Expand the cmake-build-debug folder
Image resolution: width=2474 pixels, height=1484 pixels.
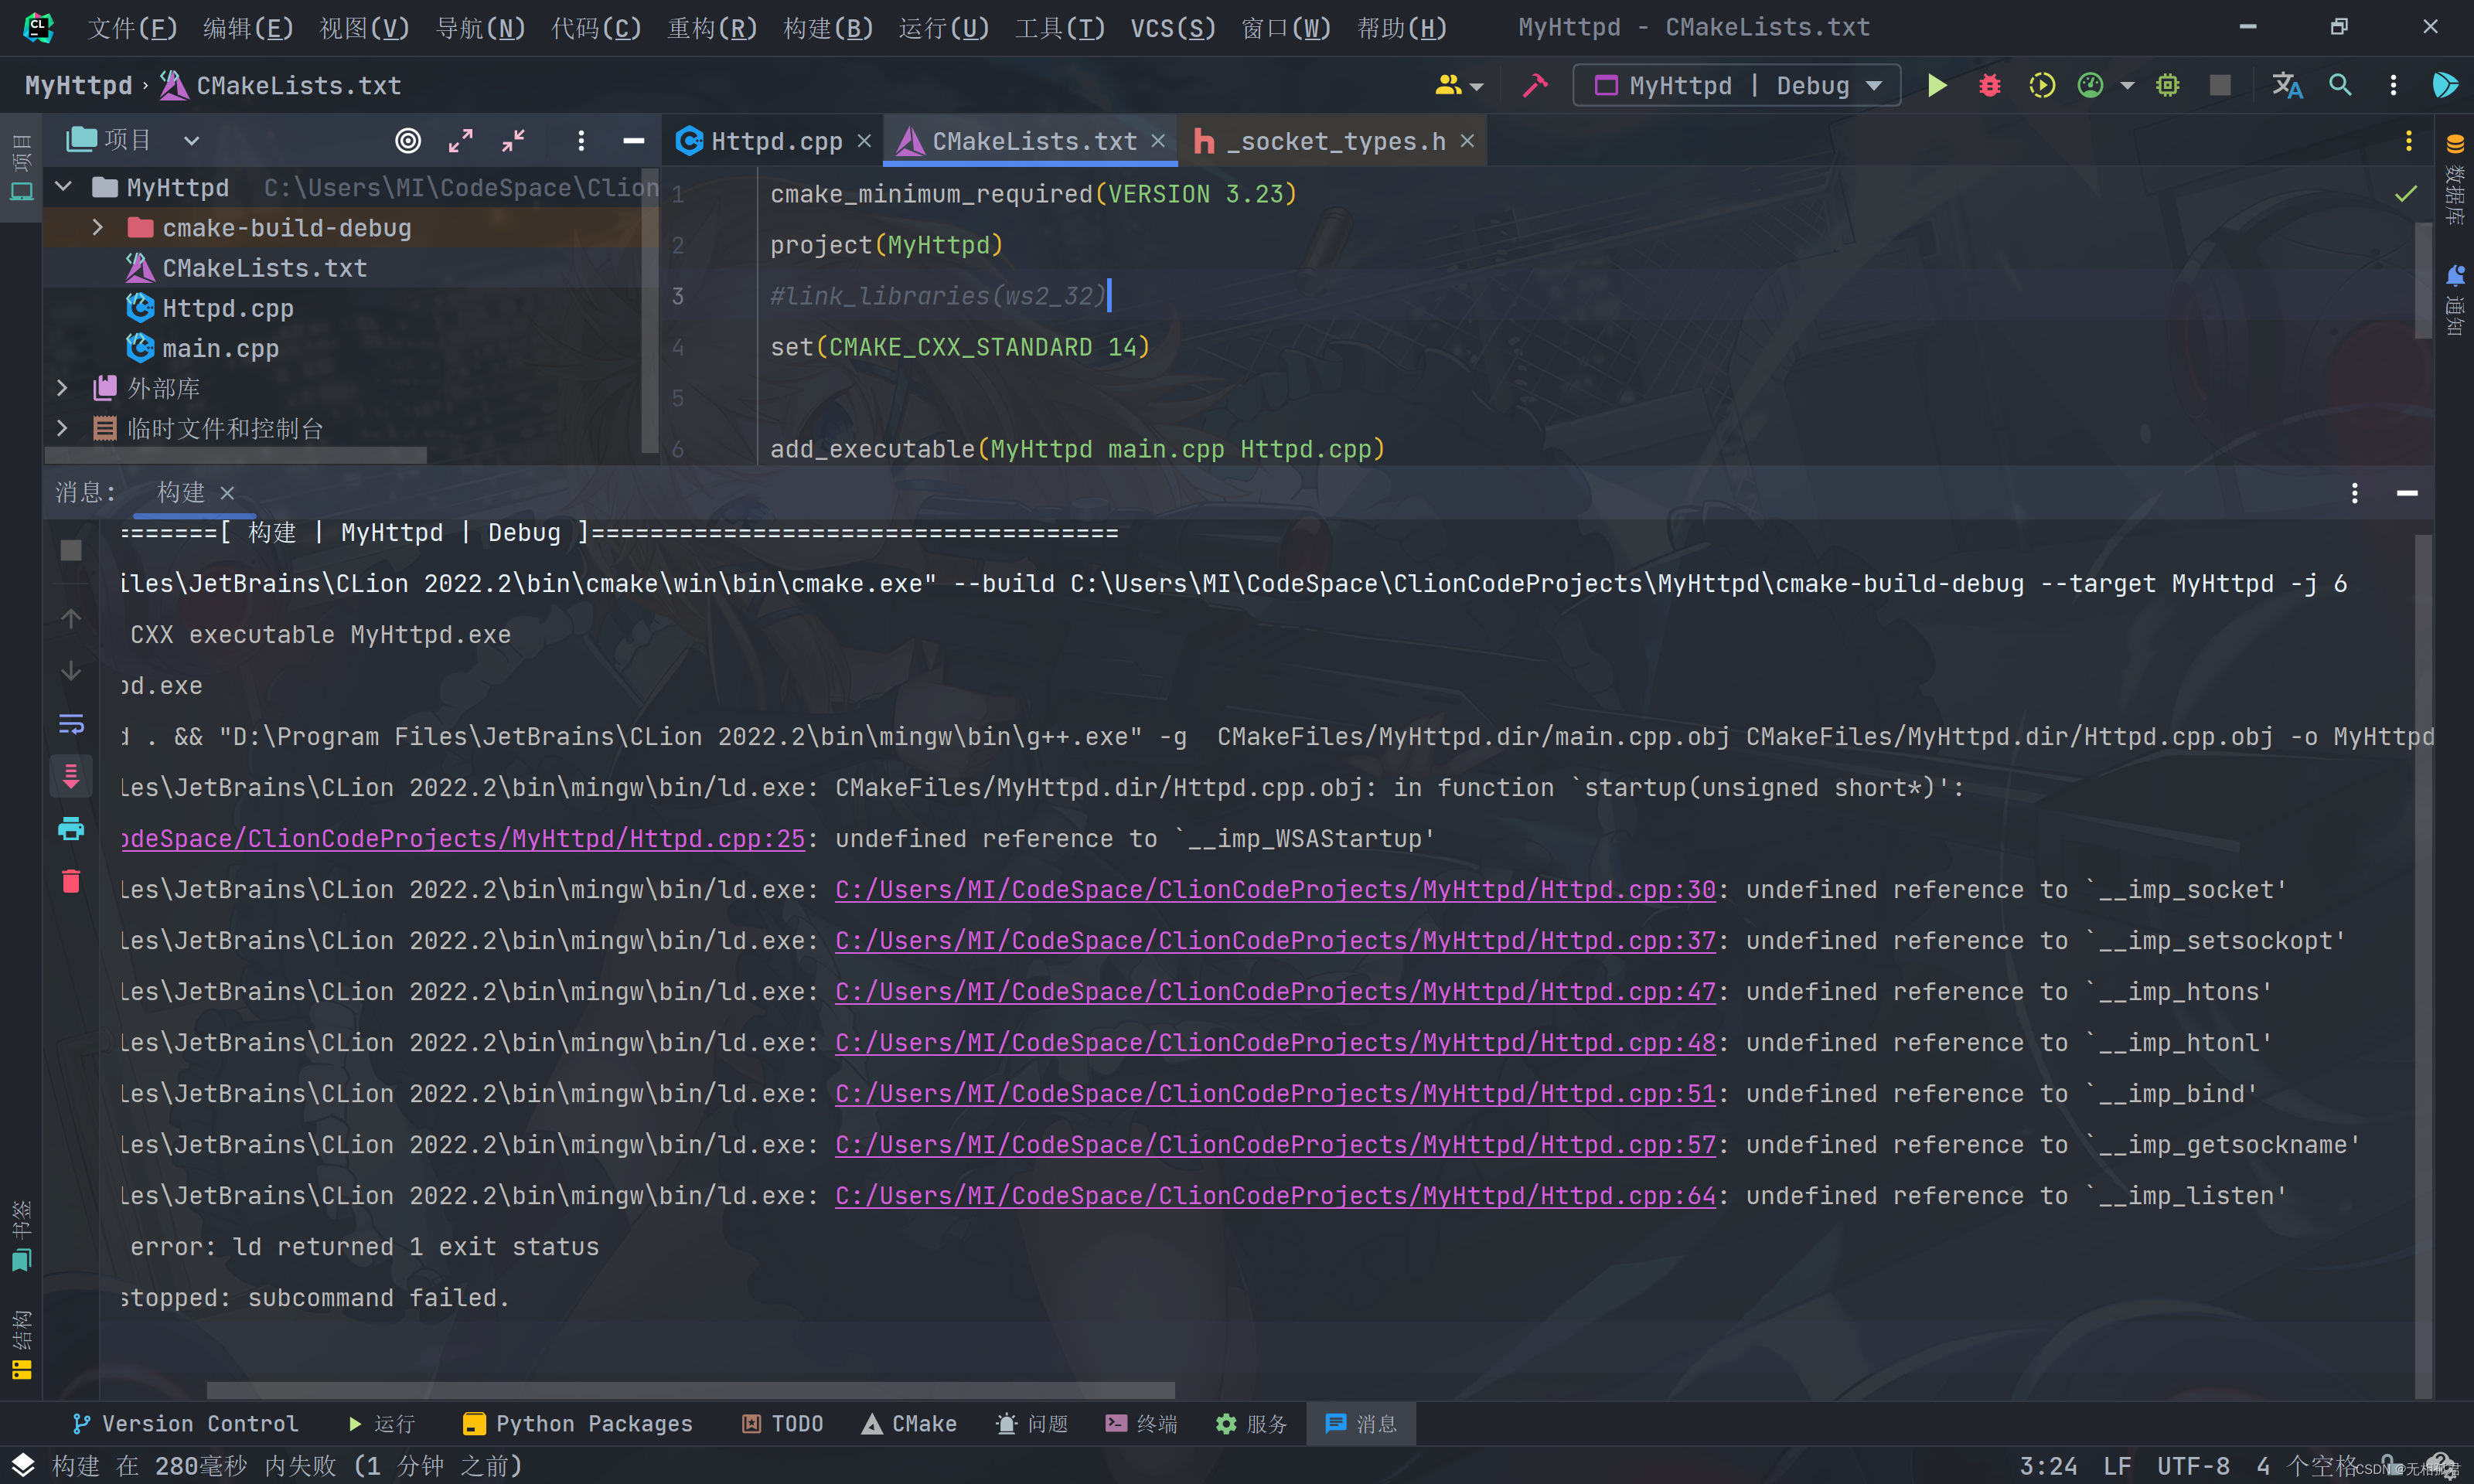[98, 228]
